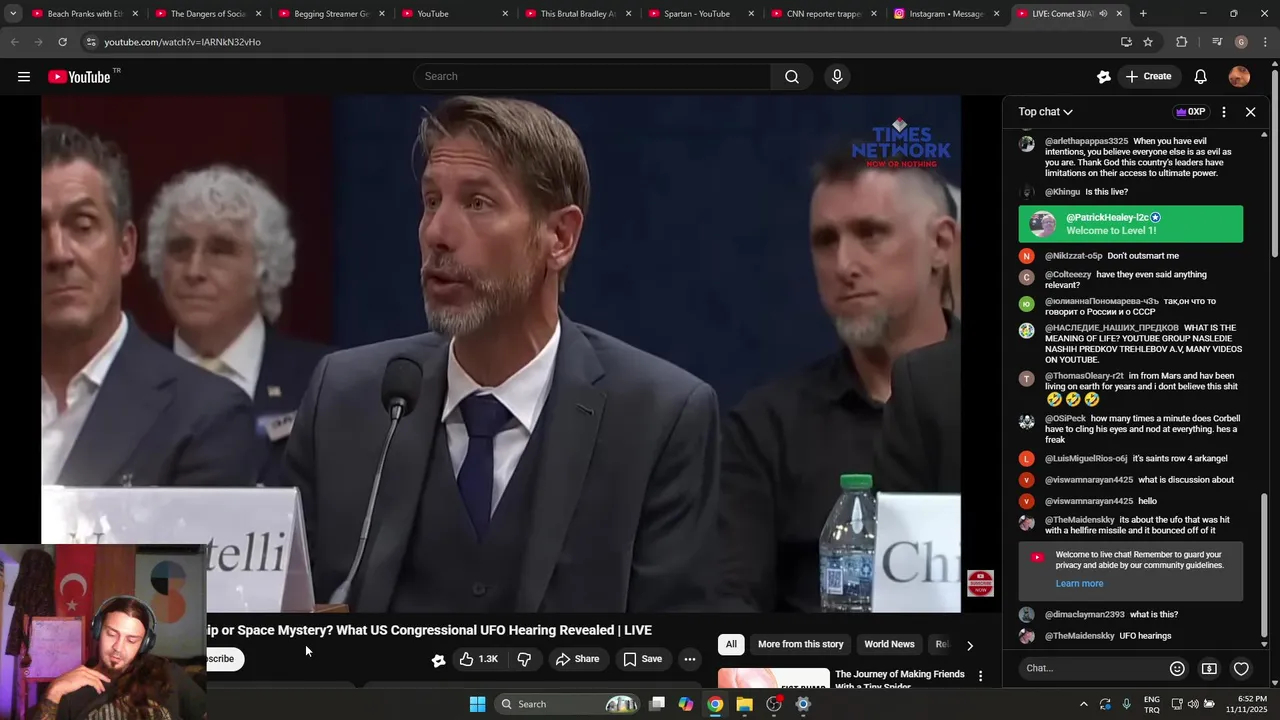1280x720 pixels.
Task: Click the channel membership badge icon
Action: (x=438, y=660)
